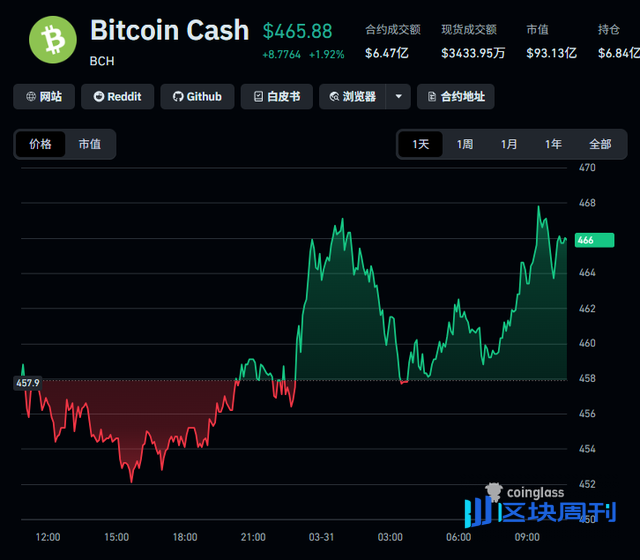
Task: Open the 浏览器 explorer button
Action: (352, 97)
